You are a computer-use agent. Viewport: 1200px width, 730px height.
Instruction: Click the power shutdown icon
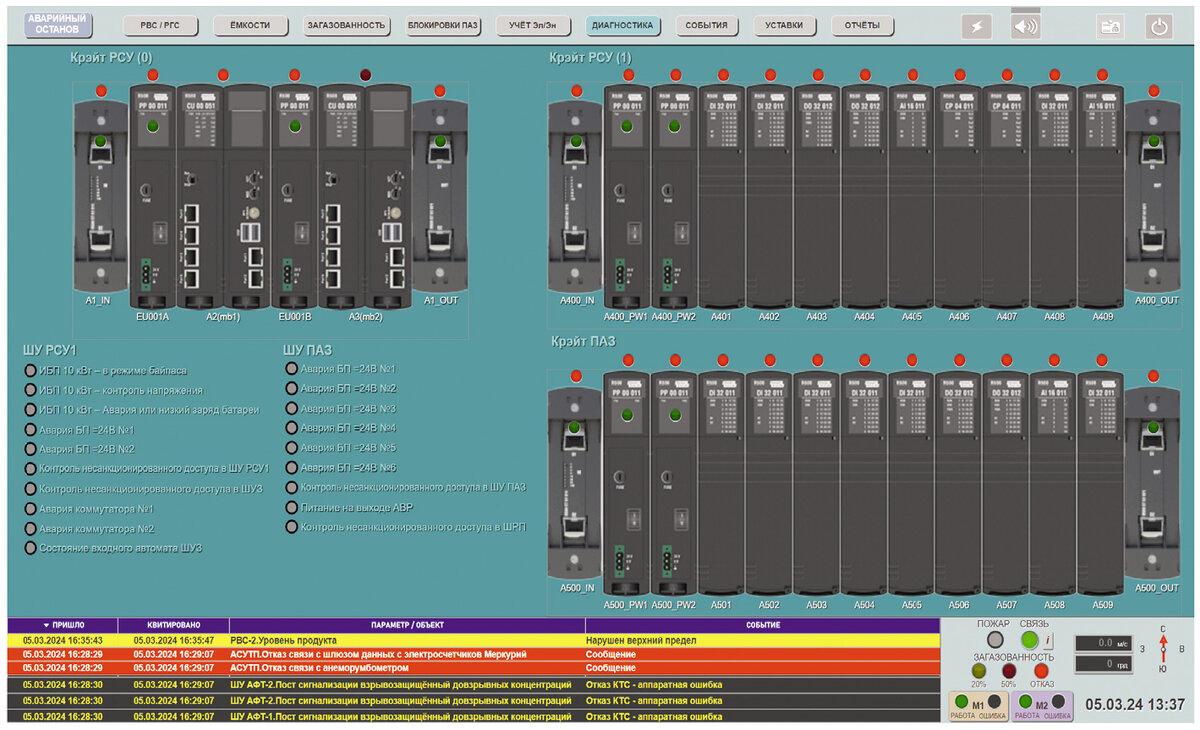tap(1161, 25)
